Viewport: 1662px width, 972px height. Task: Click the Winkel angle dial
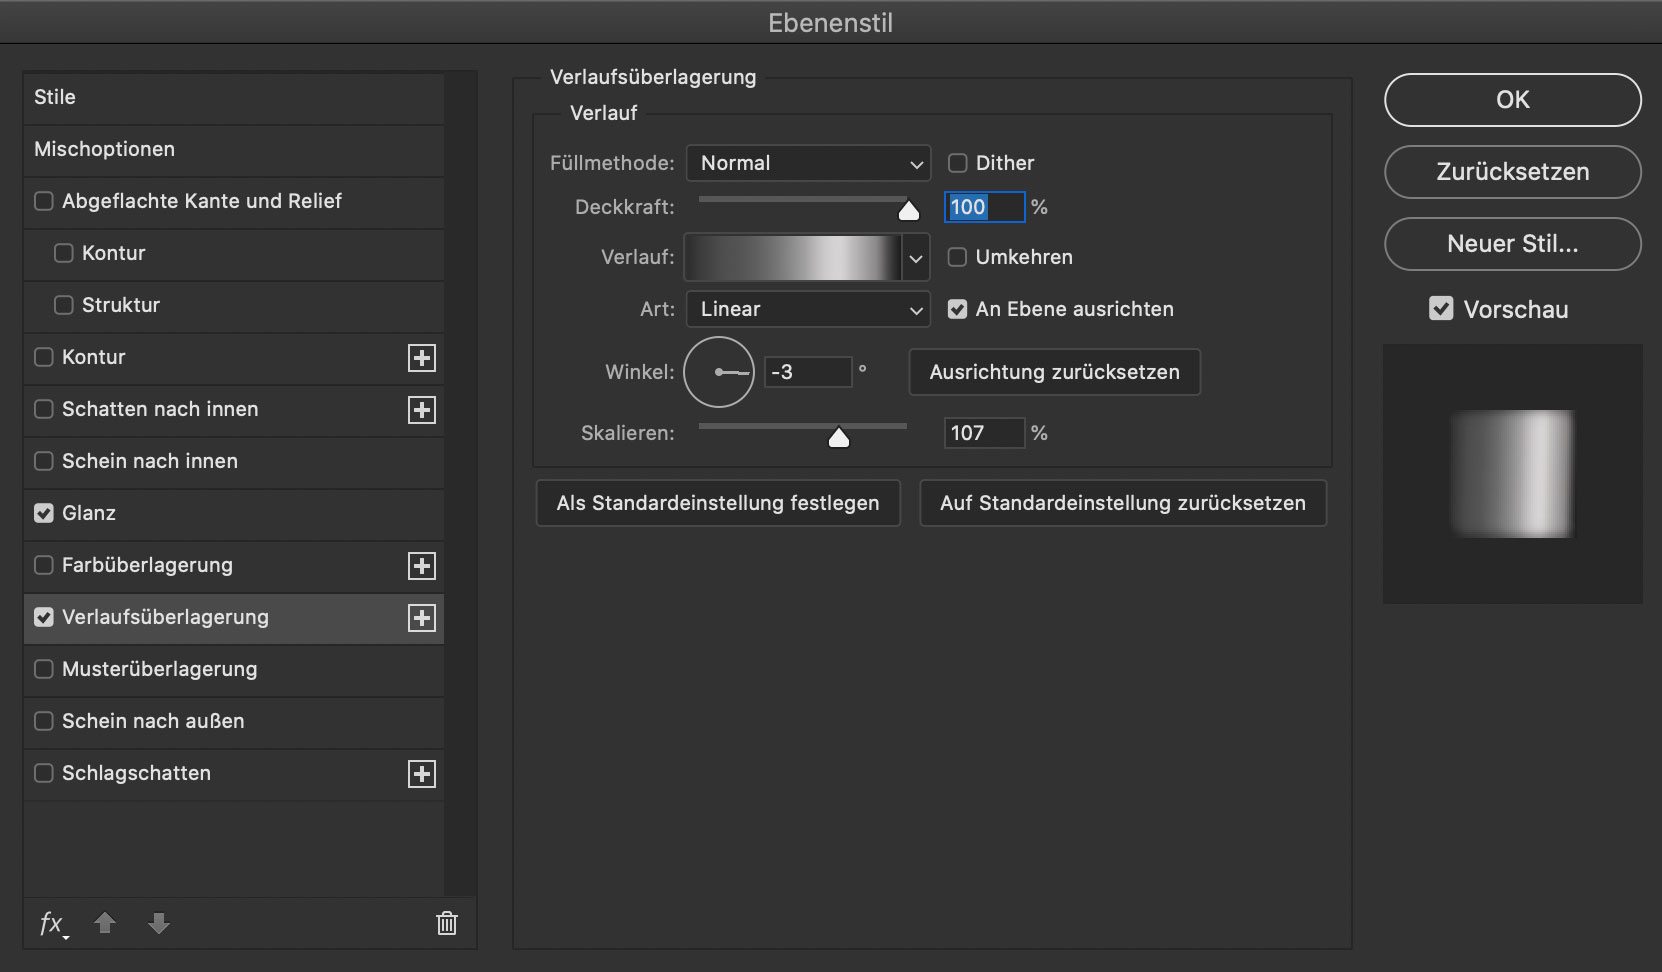tap(719, 372)
